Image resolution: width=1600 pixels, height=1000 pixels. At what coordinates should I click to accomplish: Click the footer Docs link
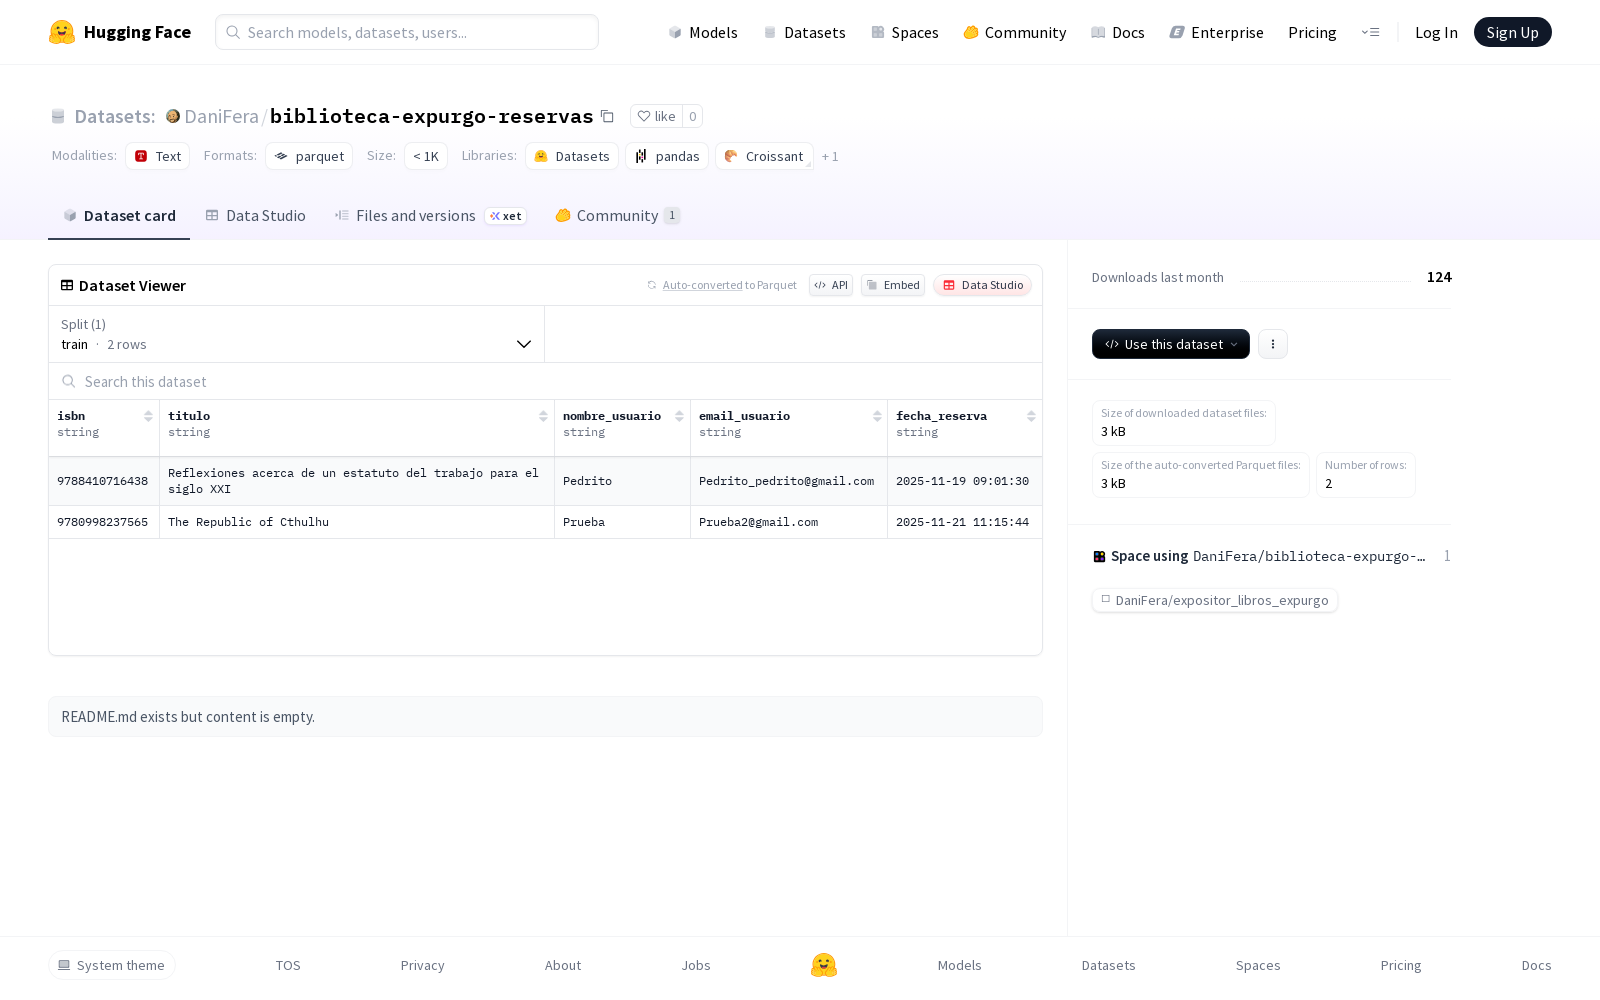pyautogui.click(x=1537, y=965)
